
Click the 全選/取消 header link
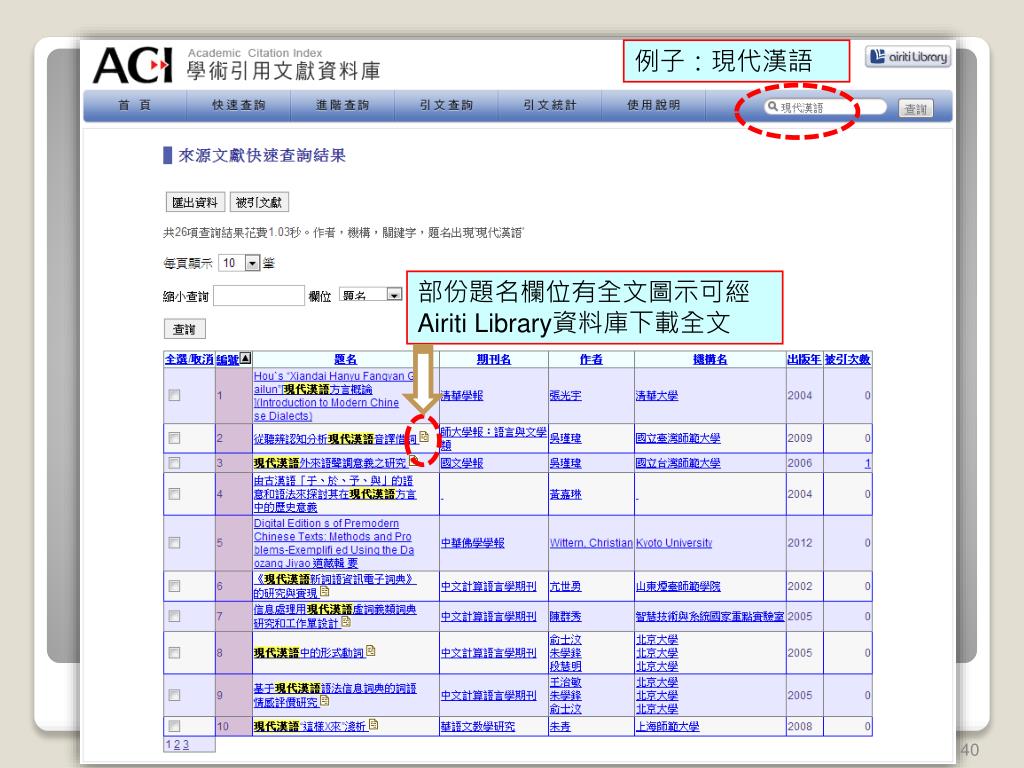189,359
